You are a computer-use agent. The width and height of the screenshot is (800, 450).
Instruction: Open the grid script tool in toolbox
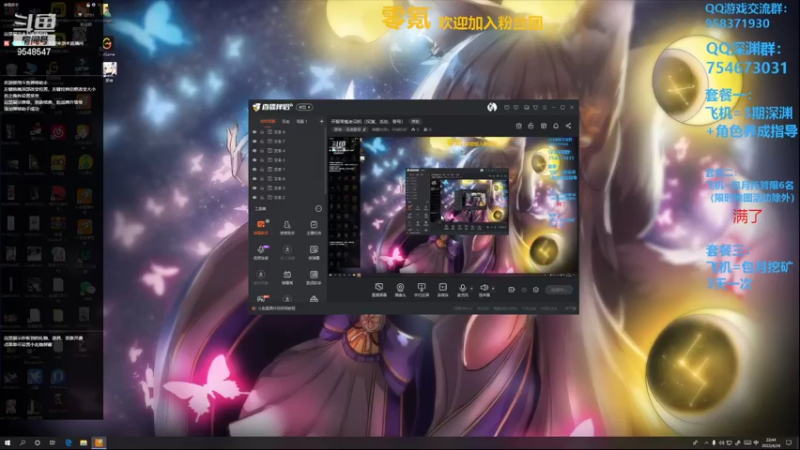(314, 277)
